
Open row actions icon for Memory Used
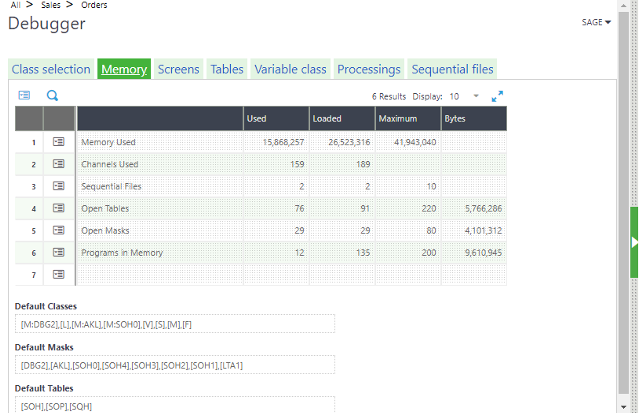click(59, 142)
